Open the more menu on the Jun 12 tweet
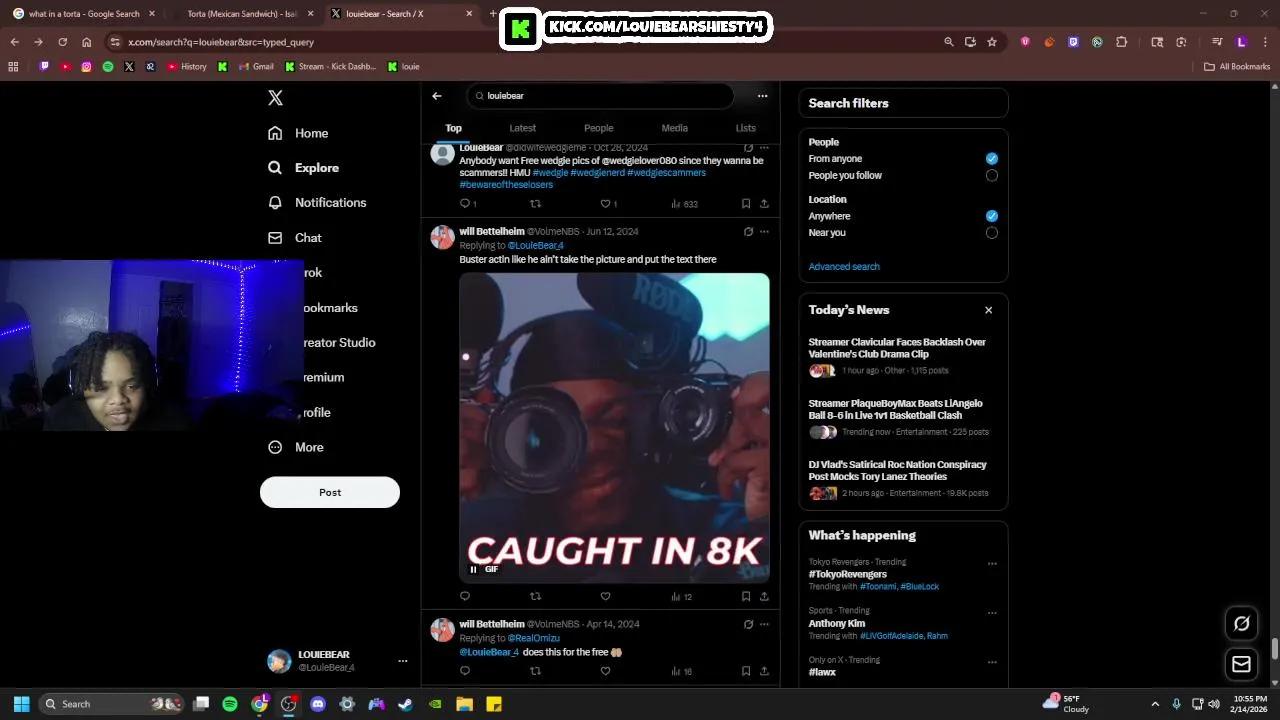 coord(764,231)
